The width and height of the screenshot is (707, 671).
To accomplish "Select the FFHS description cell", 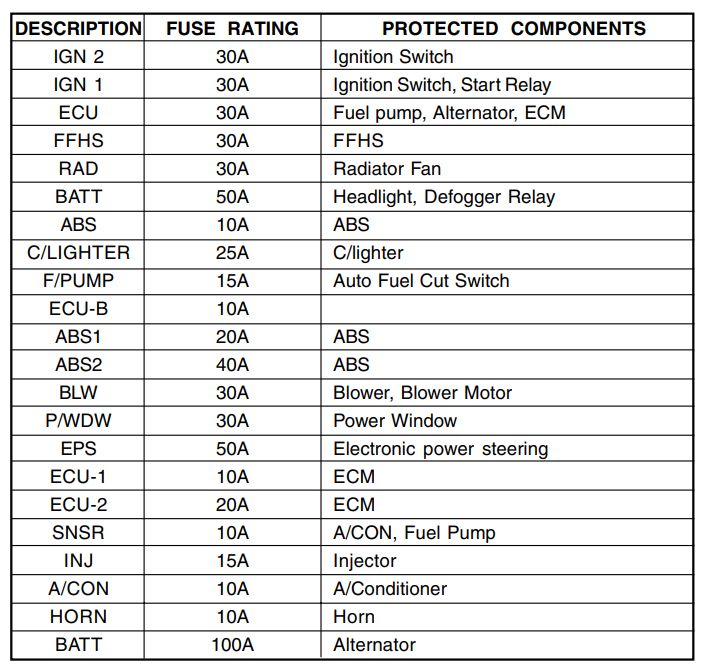I will coord(78,140).
